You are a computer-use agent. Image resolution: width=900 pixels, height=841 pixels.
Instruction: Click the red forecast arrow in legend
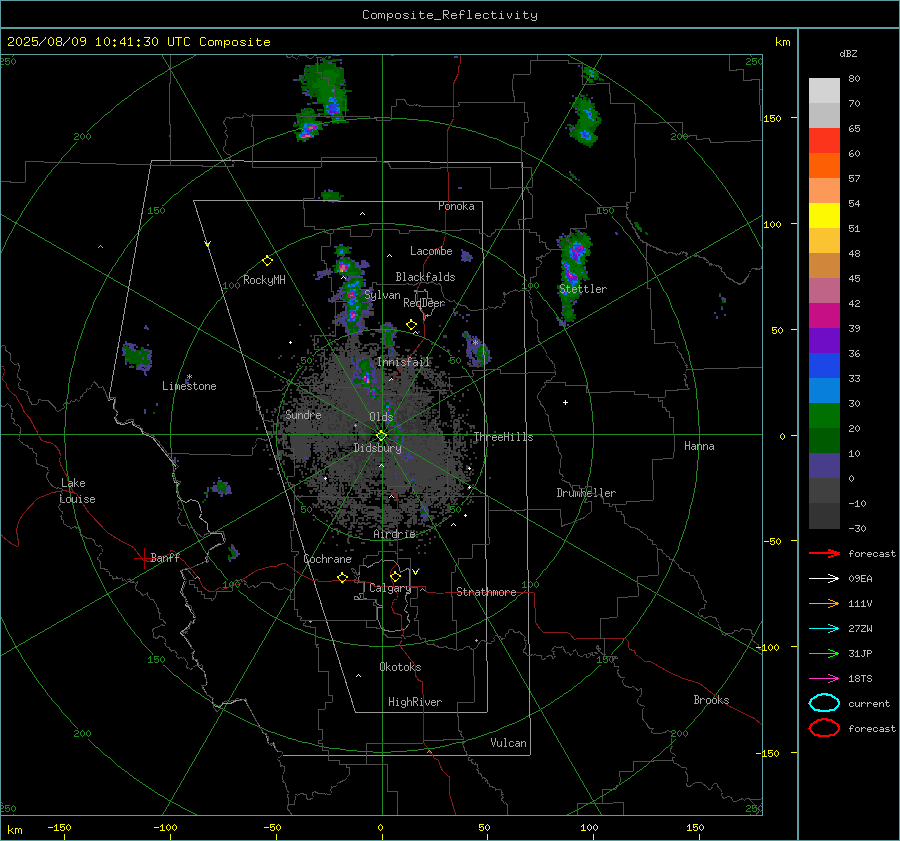[x=824, y=553]
